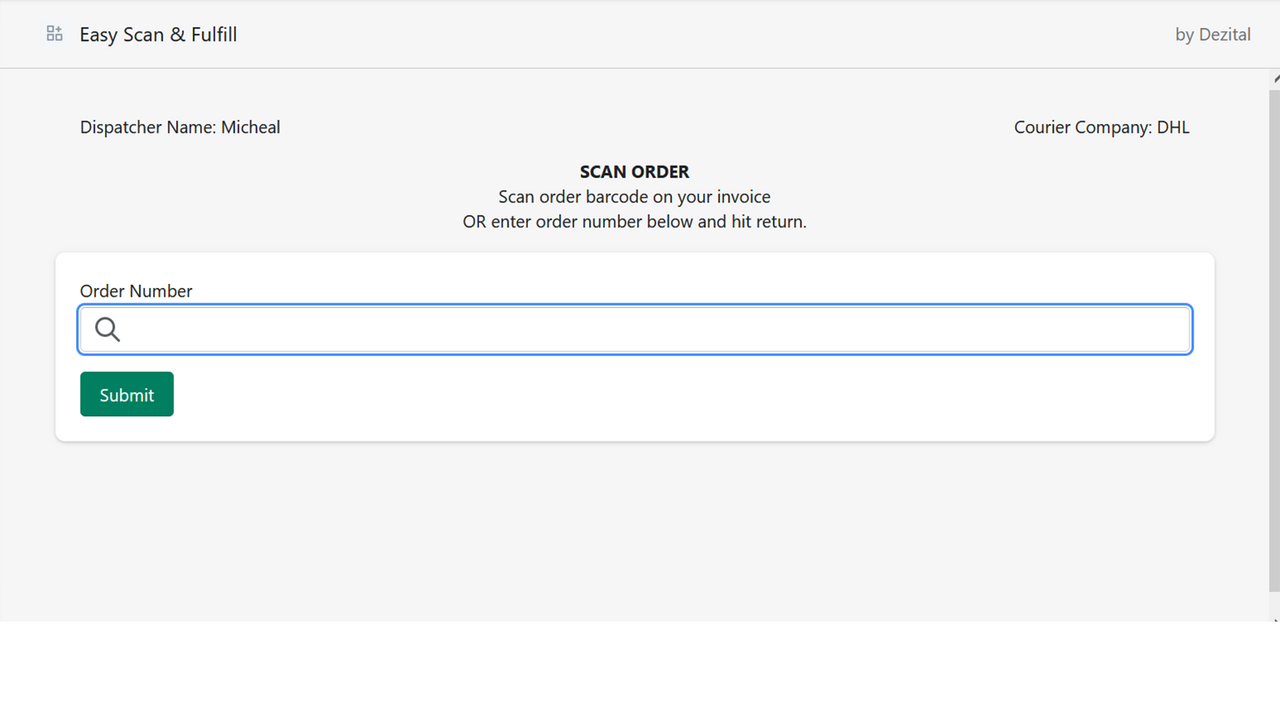Click the Easy Scan & Fulfill title
The height and width of the screenshot is (720, 1280).
click(x=158, y=34)
